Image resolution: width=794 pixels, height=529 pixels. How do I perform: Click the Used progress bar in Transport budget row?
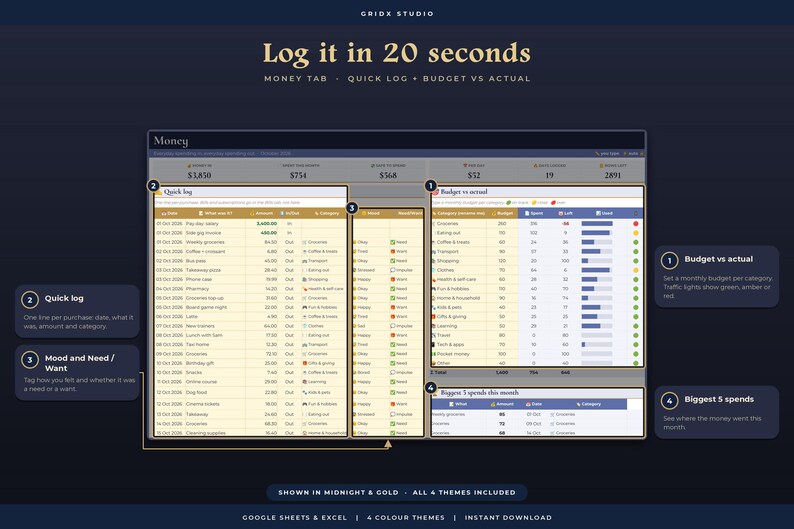pyautogui.click(x=597, y=252)
